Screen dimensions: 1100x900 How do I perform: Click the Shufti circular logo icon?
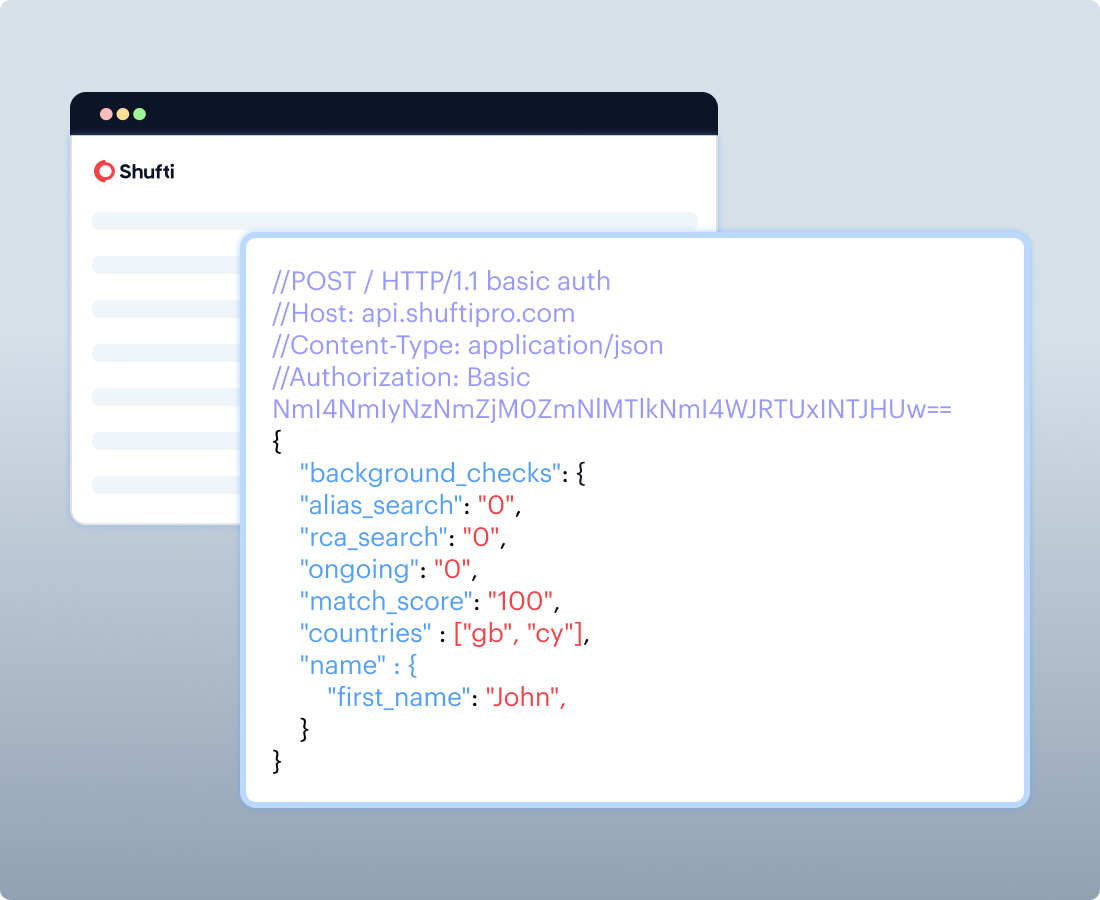point(104,172)
